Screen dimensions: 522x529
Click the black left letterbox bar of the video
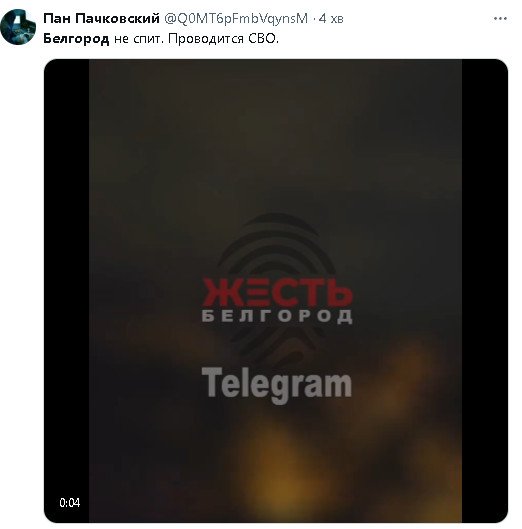click(66, 290)
